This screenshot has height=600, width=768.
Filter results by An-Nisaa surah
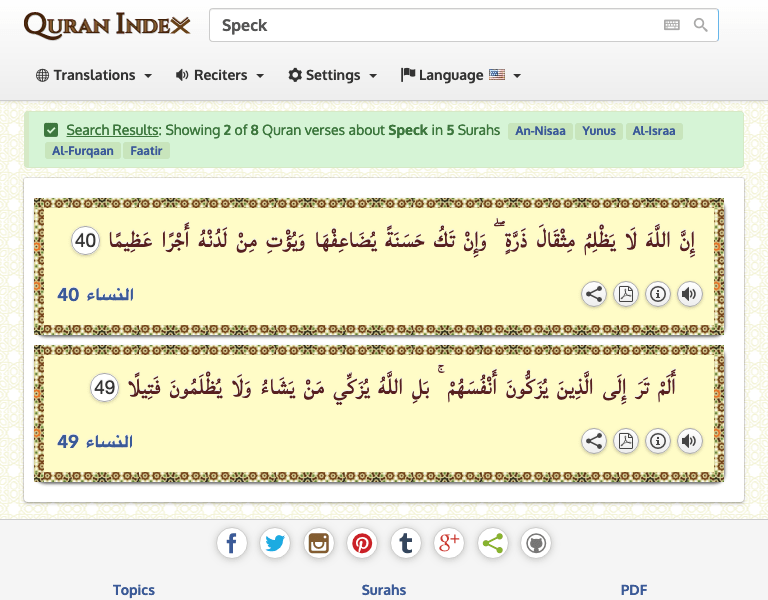pyautogui.click(x=540, y=131)
